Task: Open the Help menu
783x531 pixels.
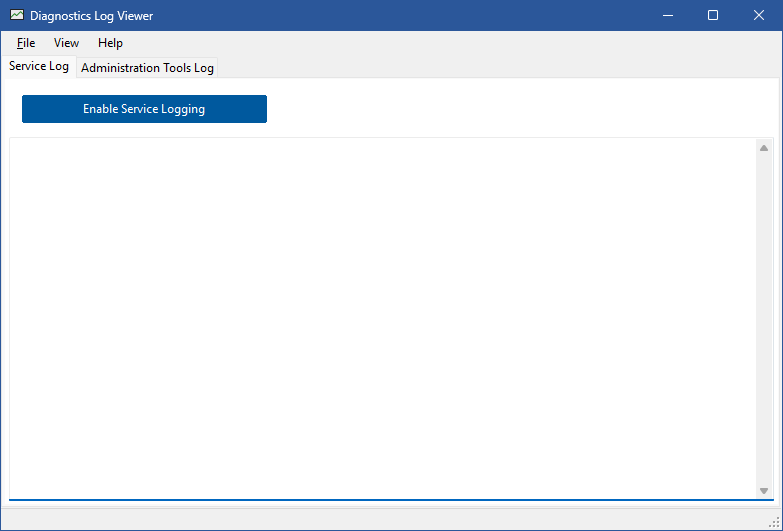Action: click(110, 43)
